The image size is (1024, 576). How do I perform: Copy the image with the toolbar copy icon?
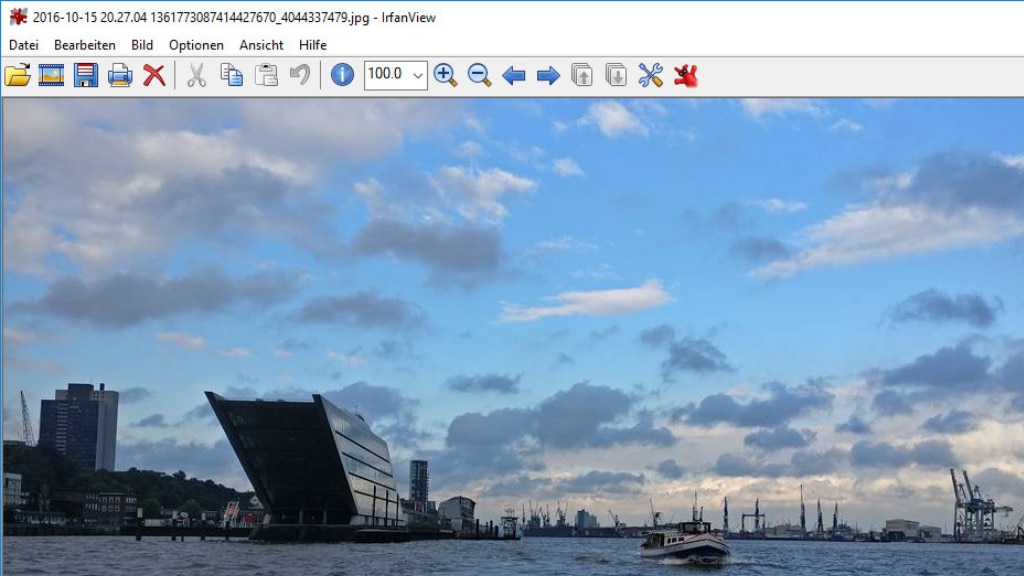point(232,75)
